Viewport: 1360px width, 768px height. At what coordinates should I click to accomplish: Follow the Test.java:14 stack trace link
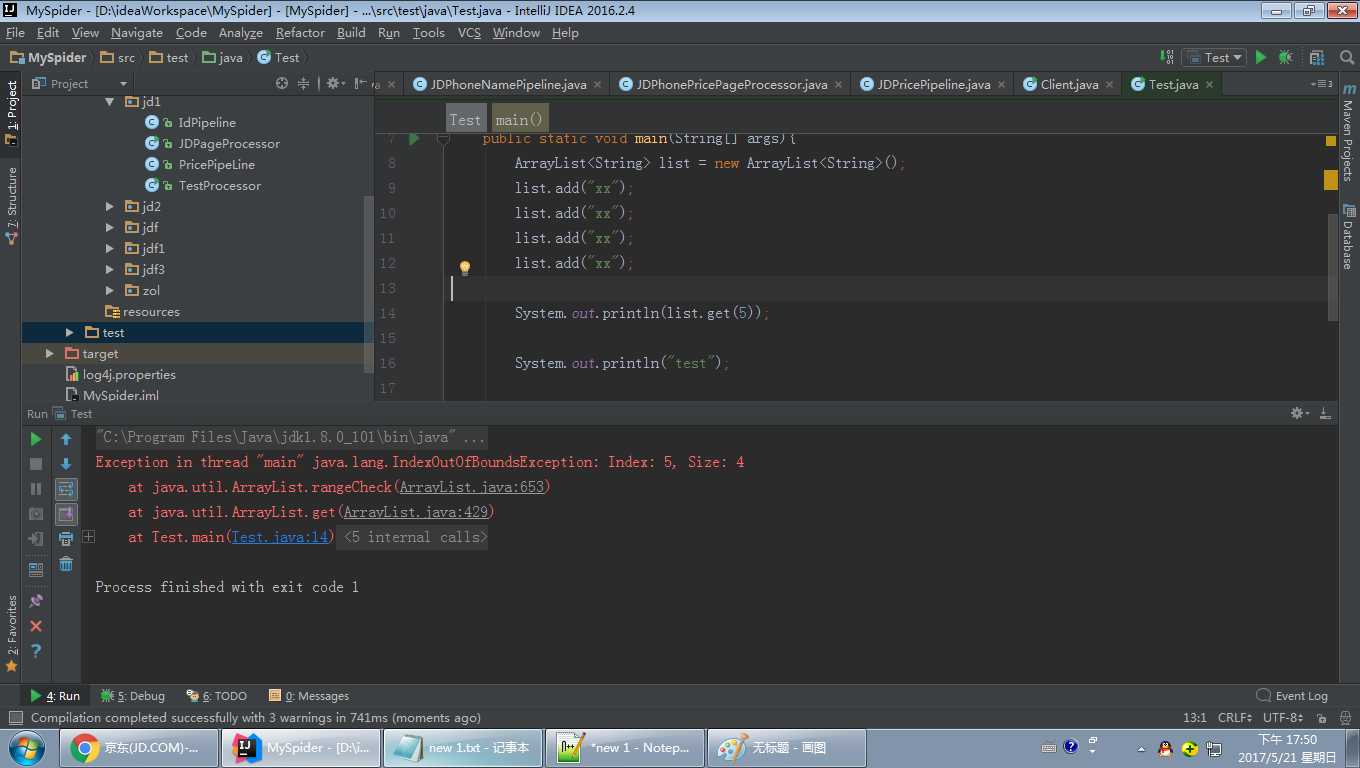tap(280, 538)
